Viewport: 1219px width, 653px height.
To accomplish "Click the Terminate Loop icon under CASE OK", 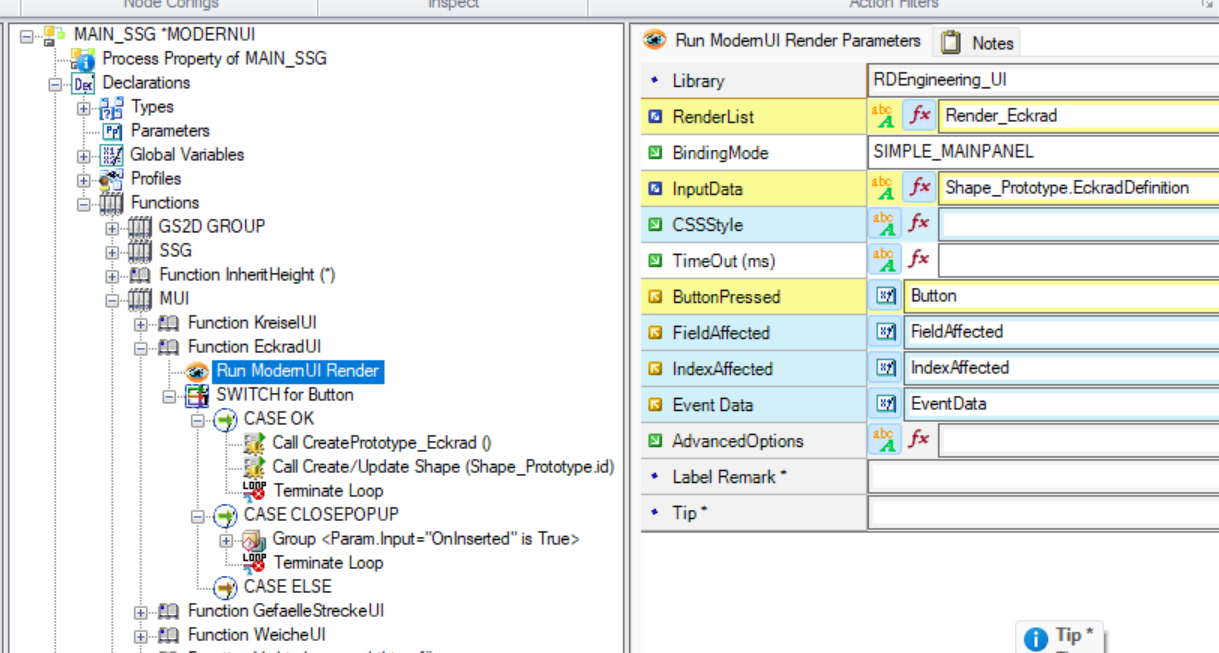I will (254, 491).
